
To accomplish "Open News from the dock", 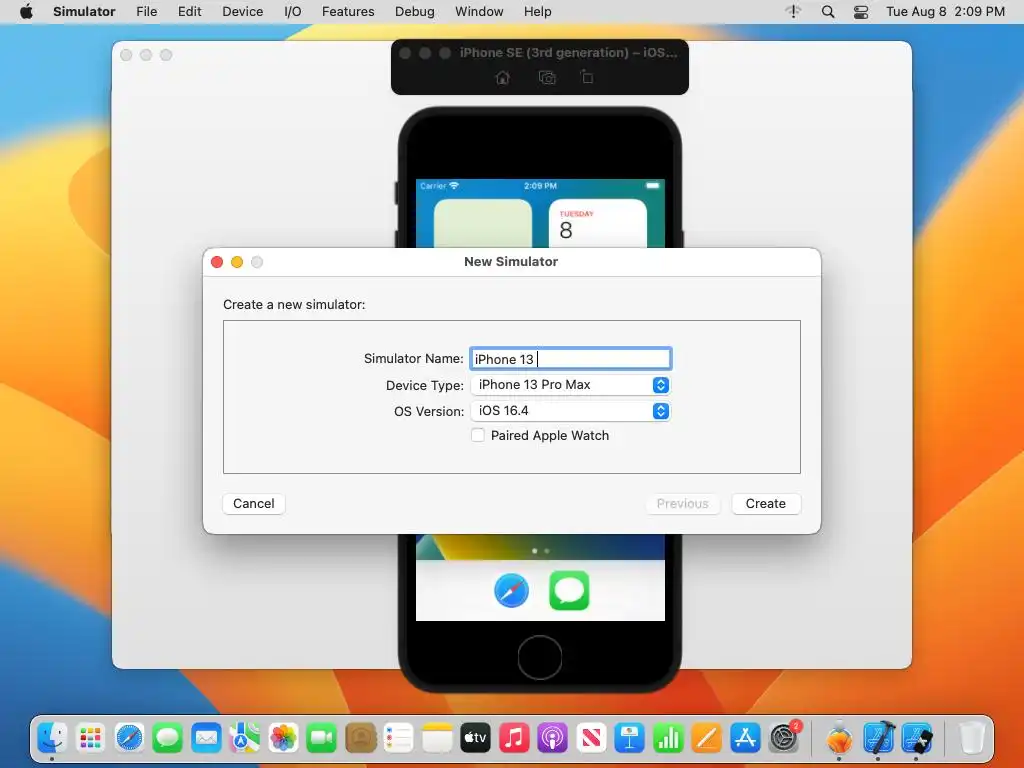I will 591,739.
